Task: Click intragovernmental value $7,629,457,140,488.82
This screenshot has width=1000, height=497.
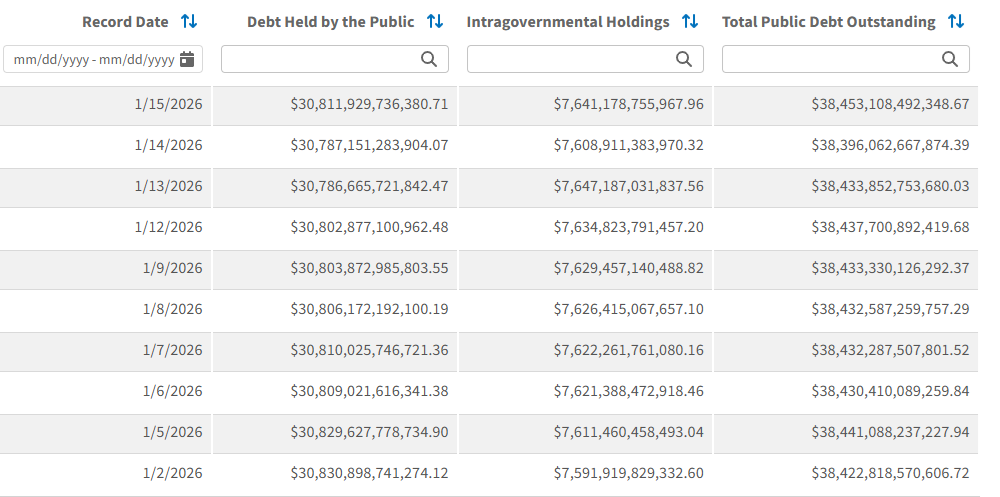Action: point(628,268)
